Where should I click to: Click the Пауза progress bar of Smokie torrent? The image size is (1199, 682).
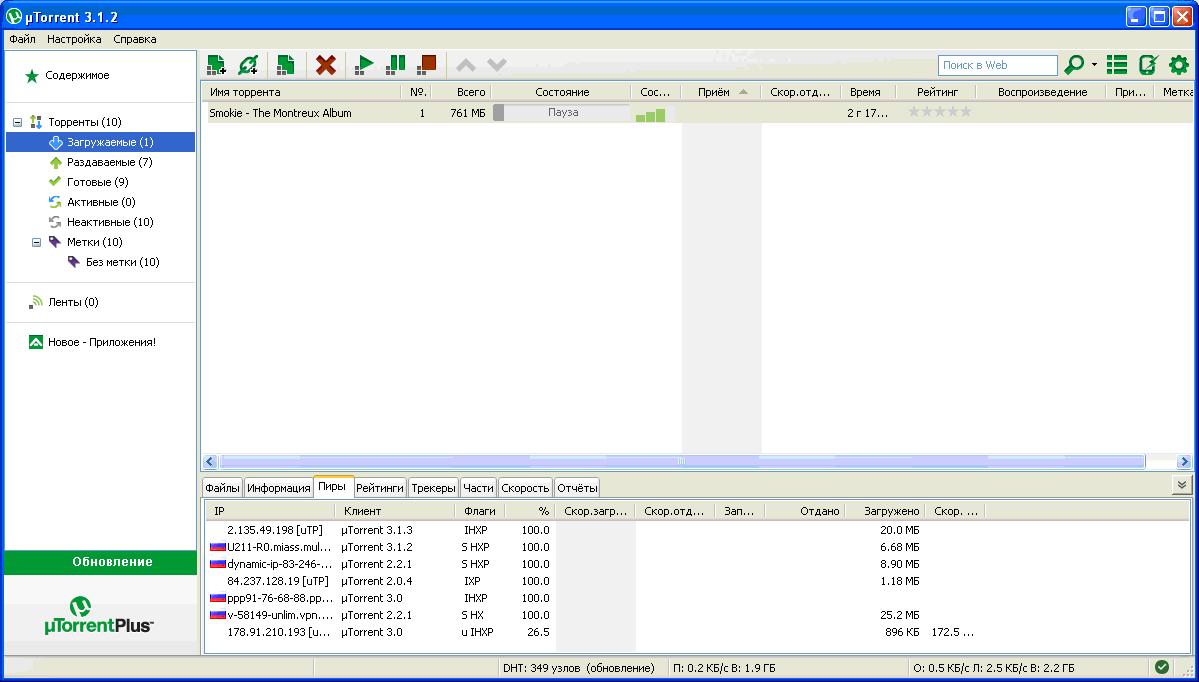point(561,112)
